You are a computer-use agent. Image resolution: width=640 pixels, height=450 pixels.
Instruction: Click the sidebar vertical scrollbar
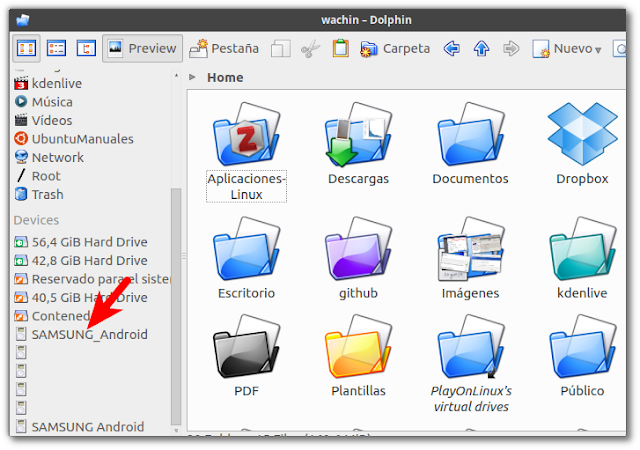pyautogui.click(x=176, y=306)
